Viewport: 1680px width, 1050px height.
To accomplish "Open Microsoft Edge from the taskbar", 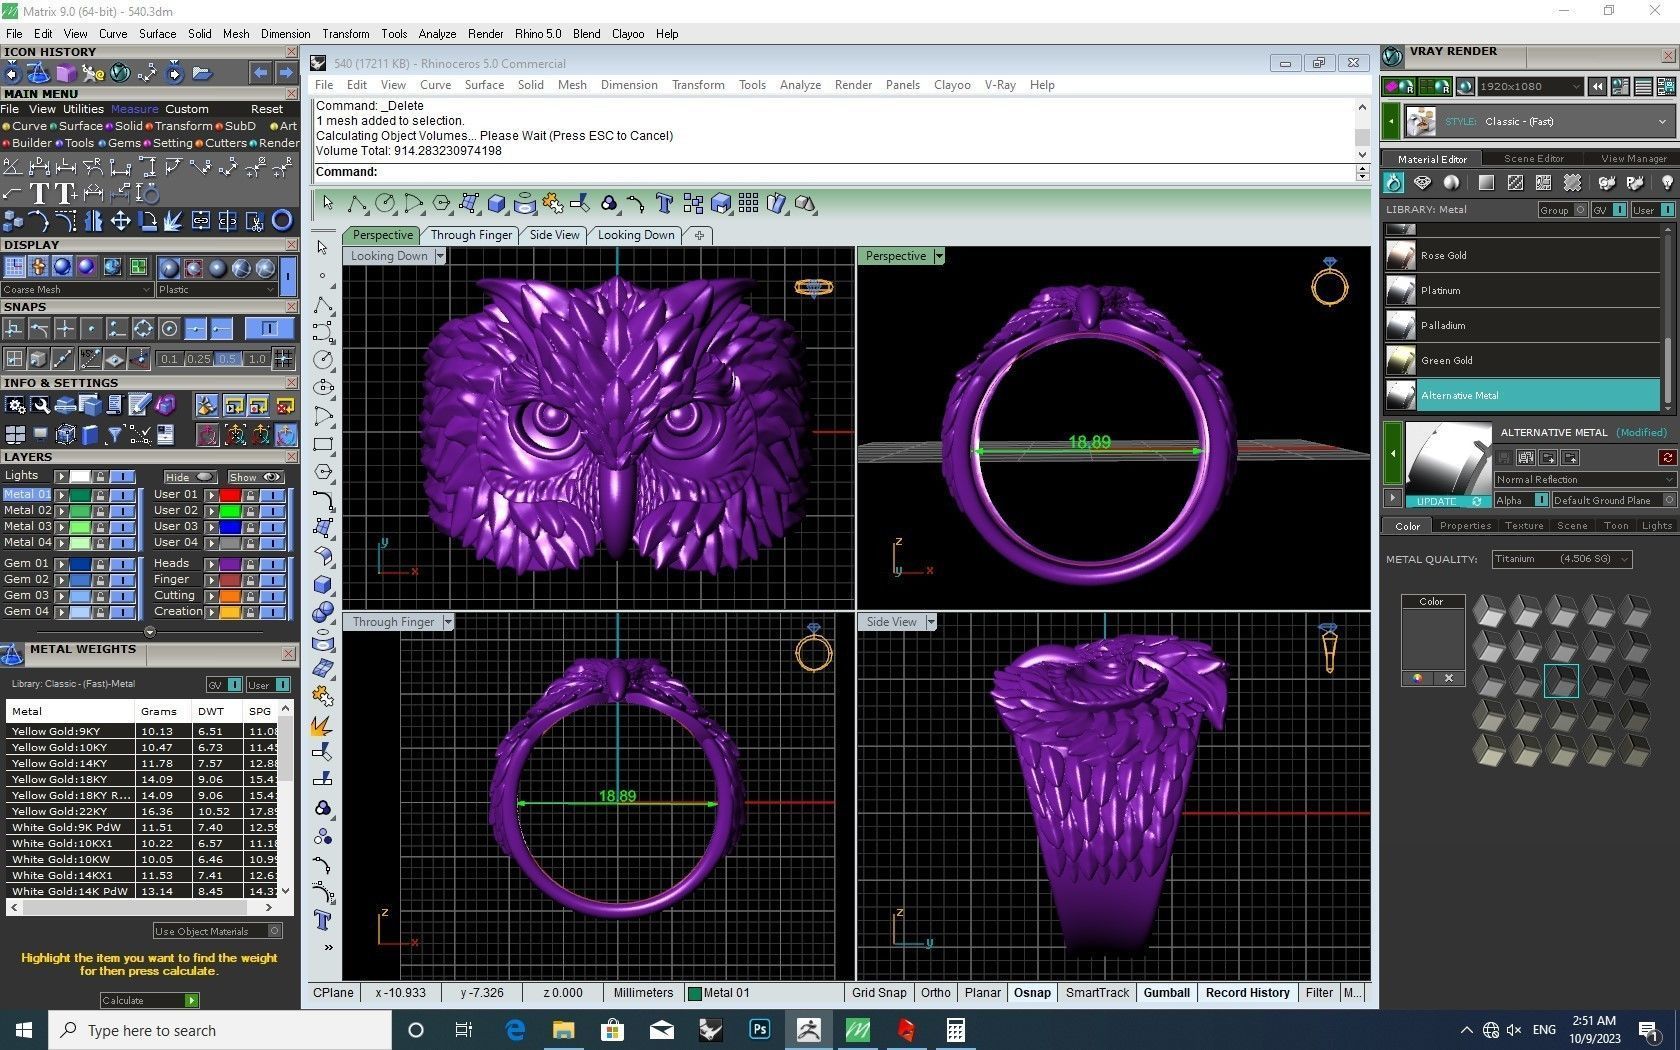I will (515, 1029).
